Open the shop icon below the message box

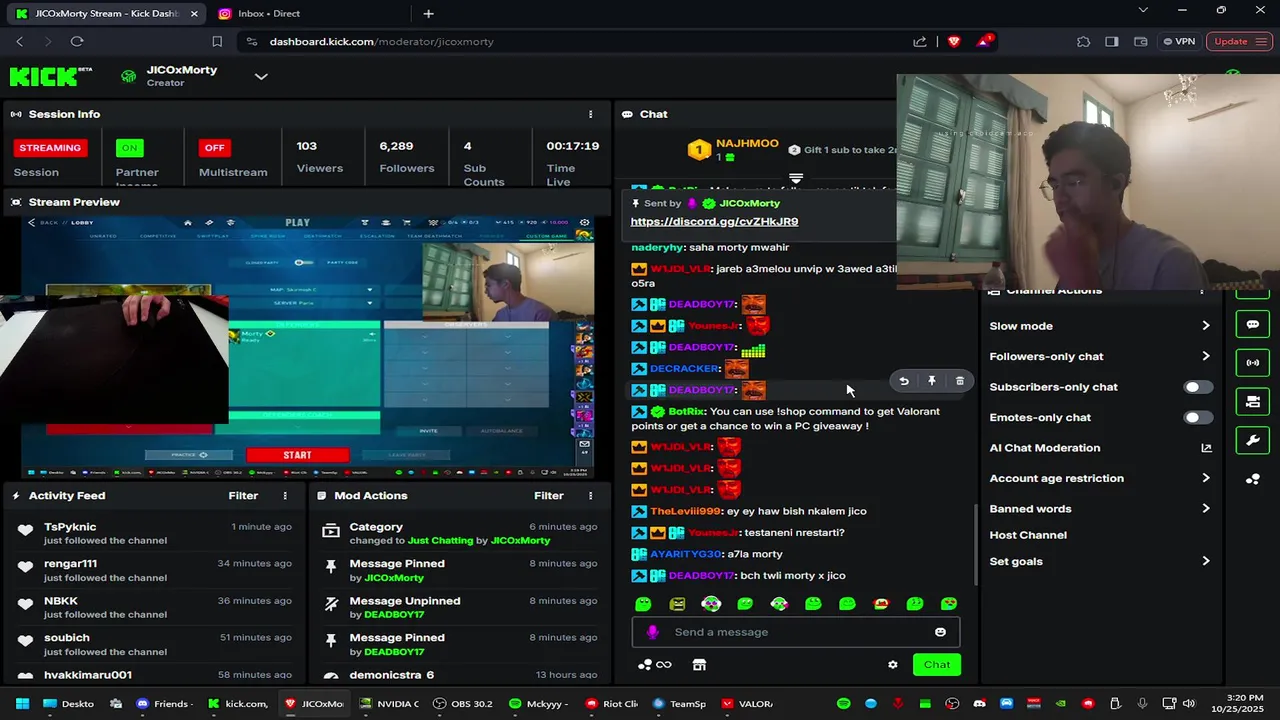[699, 665]
